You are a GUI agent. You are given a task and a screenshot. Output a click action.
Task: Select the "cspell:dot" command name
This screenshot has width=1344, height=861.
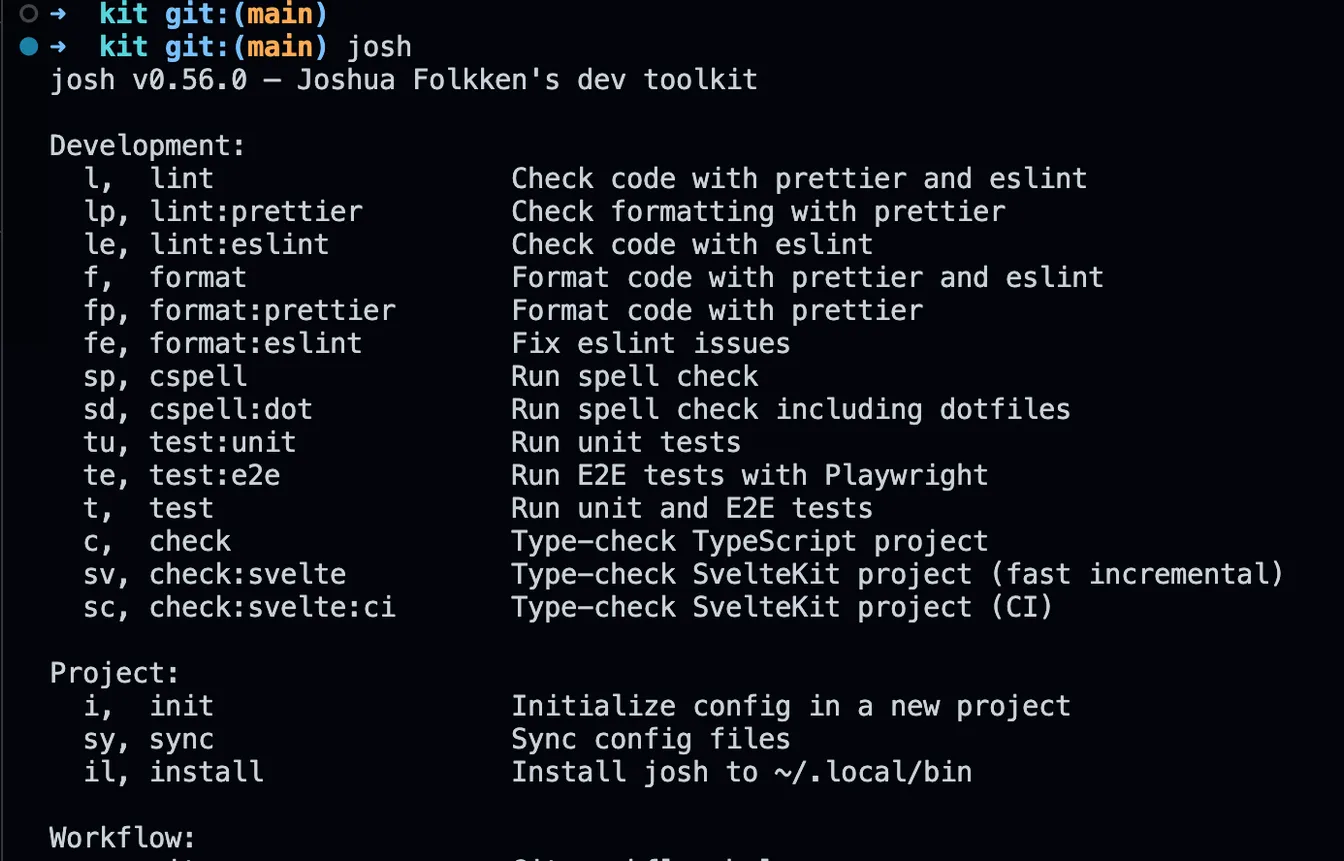click(x=231, y=410)
